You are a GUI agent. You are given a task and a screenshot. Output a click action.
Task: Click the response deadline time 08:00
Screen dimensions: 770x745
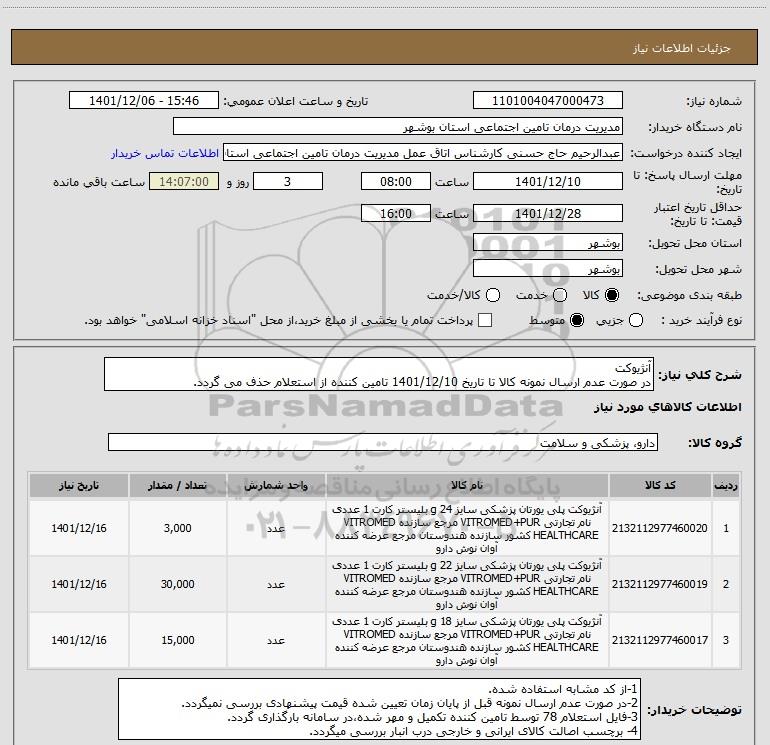pyautogui.click(x=396, y=181)
